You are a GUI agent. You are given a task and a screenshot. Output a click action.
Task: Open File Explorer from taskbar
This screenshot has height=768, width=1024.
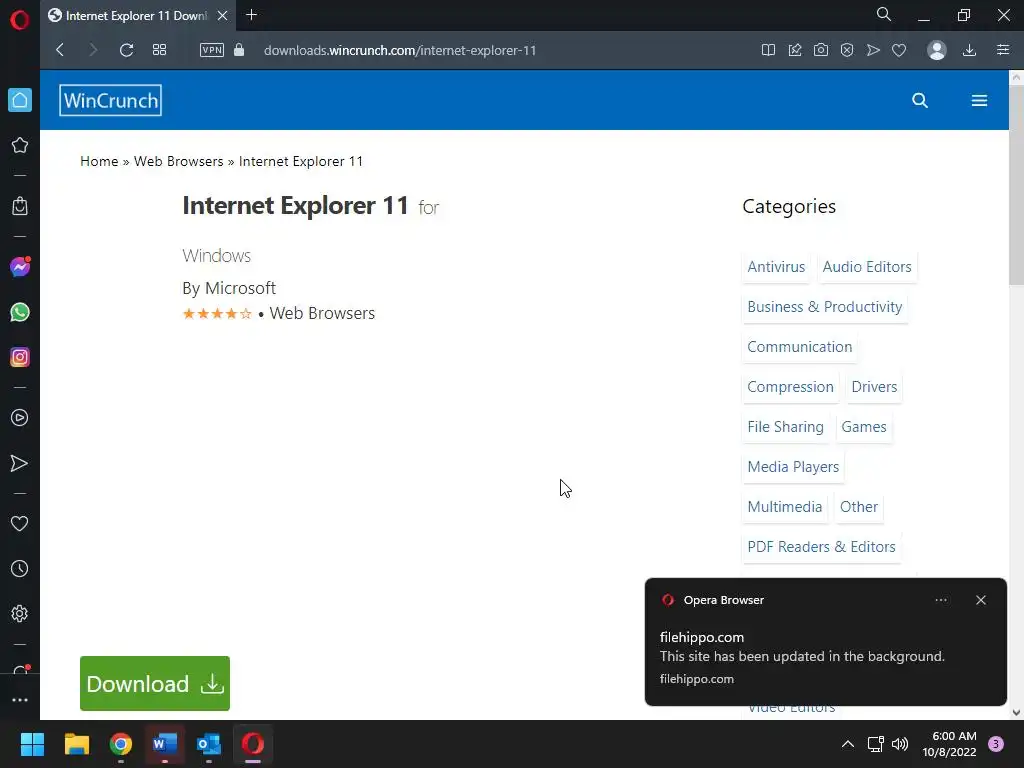click(x=76, y=744)
